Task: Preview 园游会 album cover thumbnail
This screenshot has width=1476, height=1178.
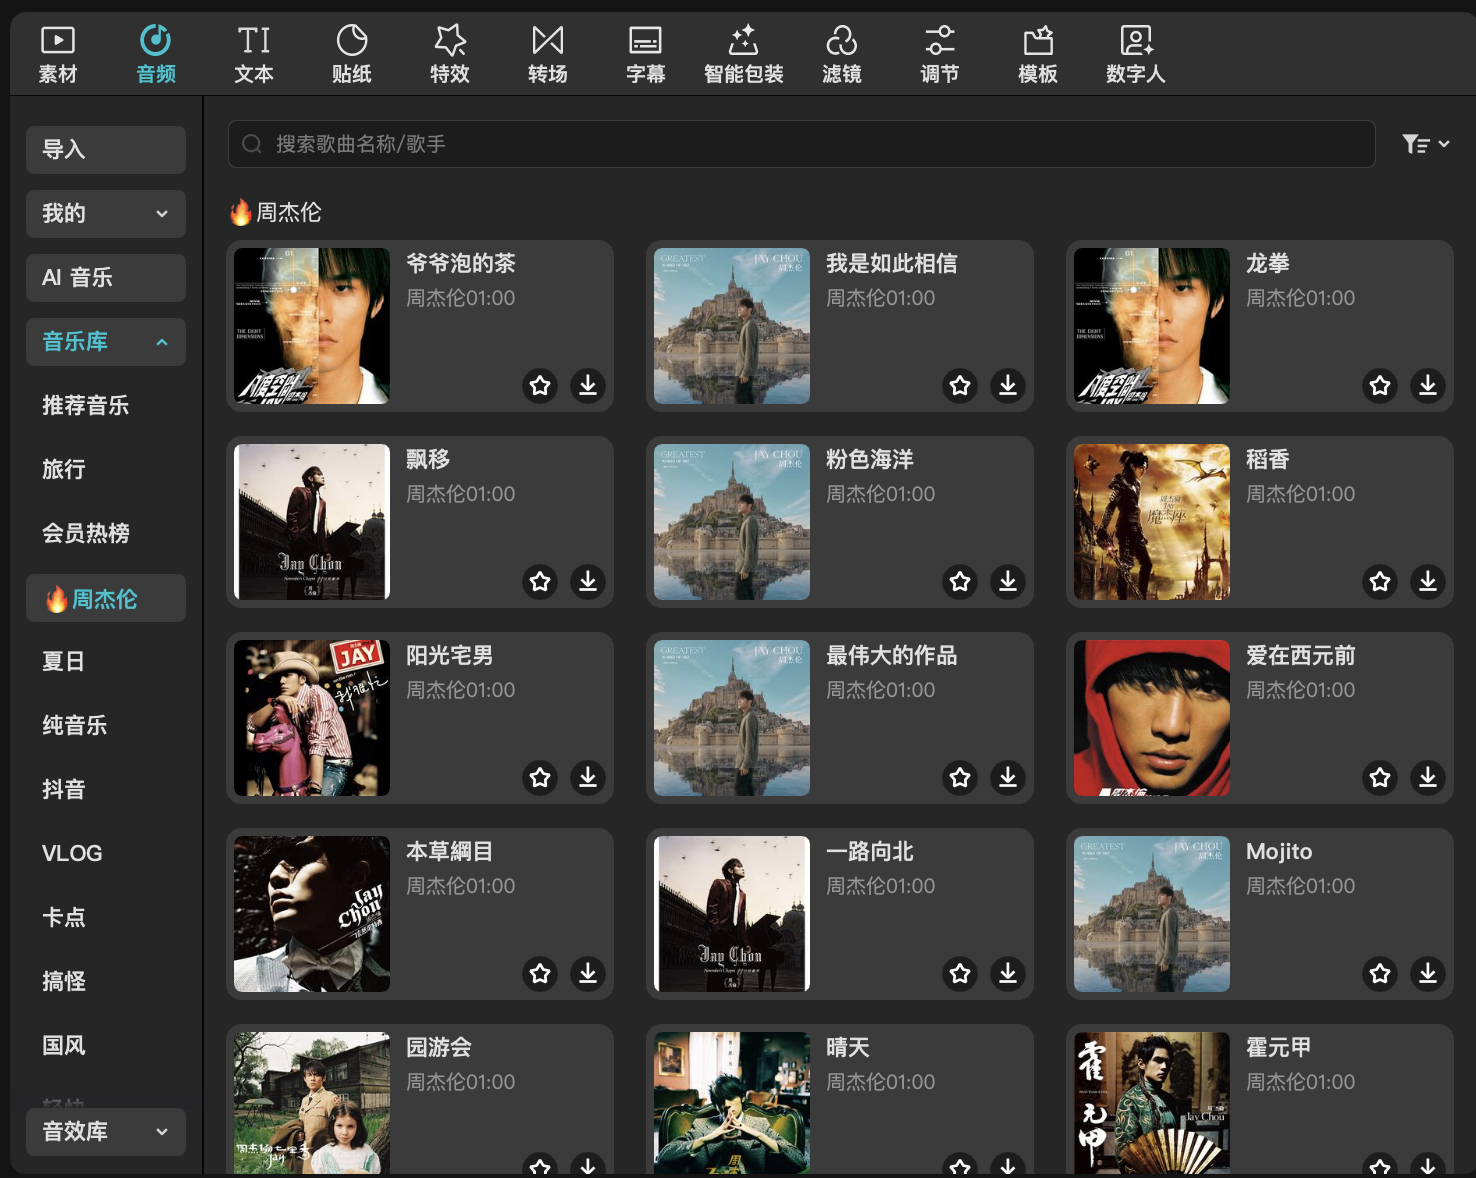Action: click(312, 1103)
